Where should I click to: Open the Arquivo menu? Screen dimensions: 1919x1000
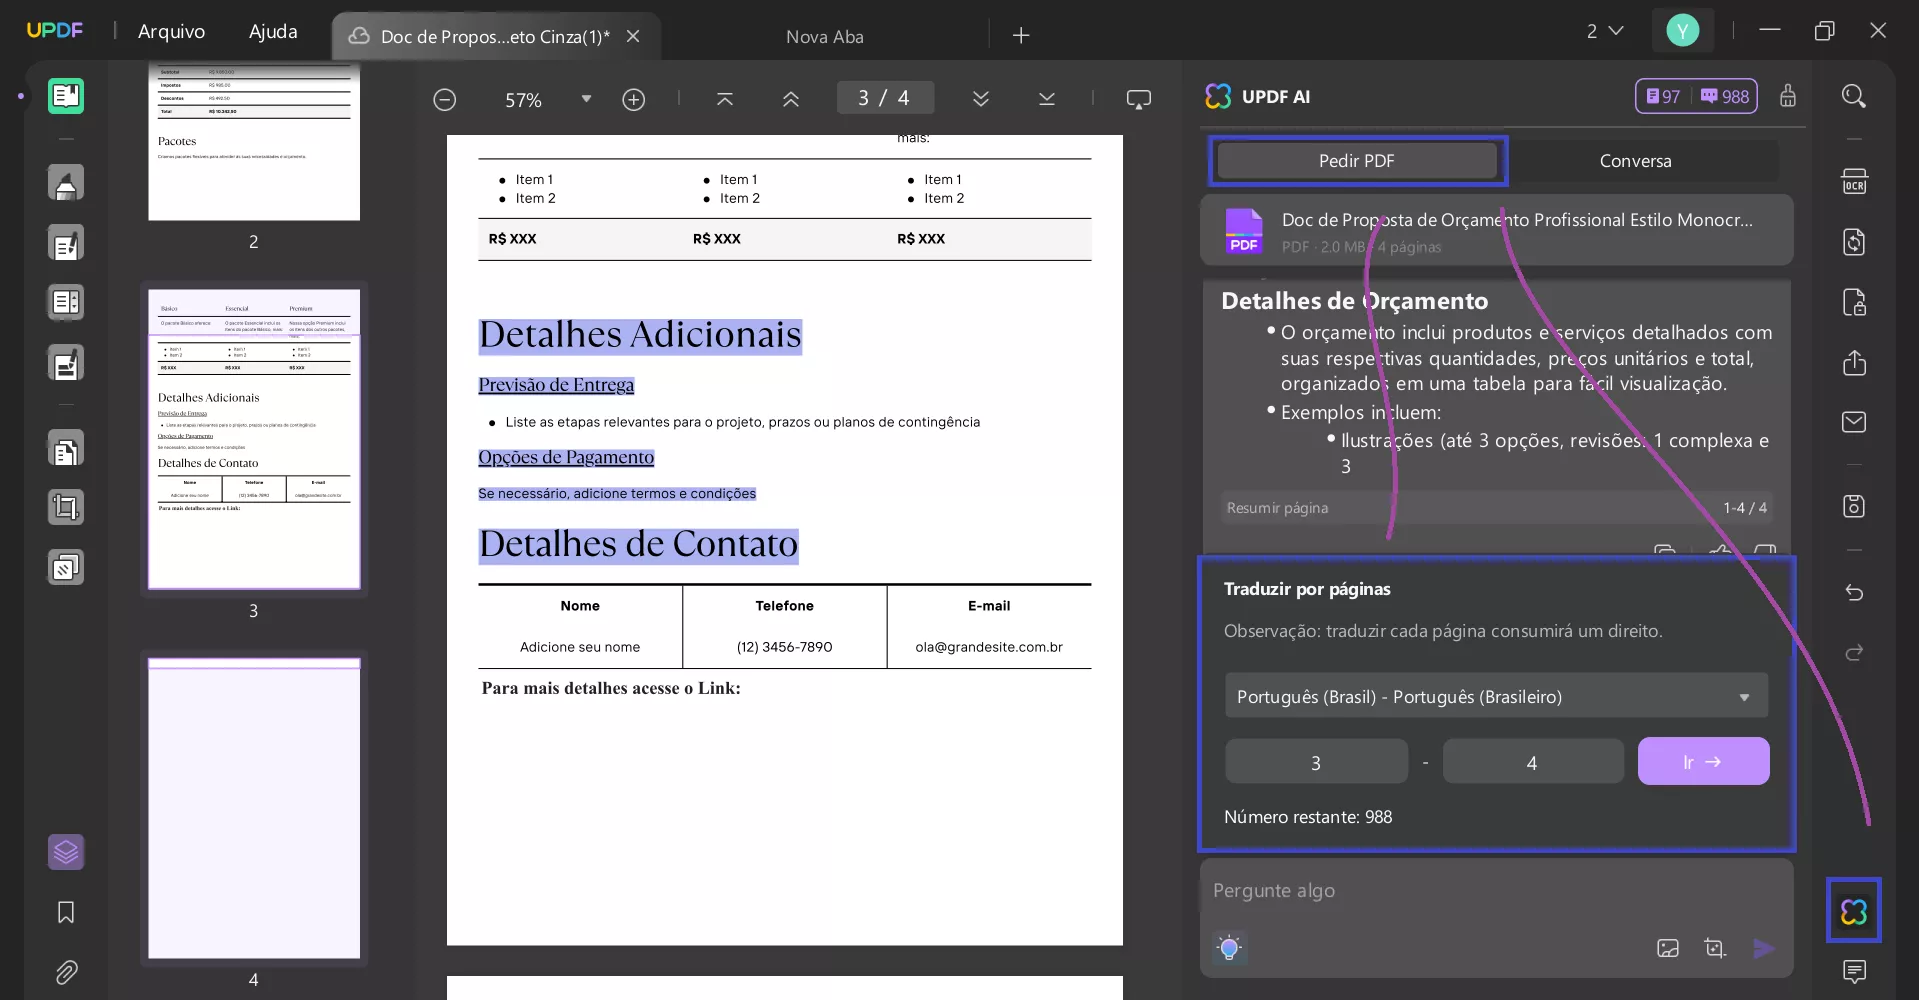pos(170,31)
